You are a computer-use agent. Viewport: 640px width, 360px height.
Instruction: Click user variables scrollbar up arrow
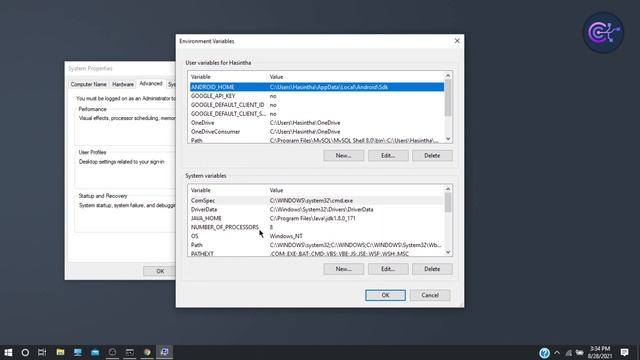pyautogui.click(x=448, y=76)
